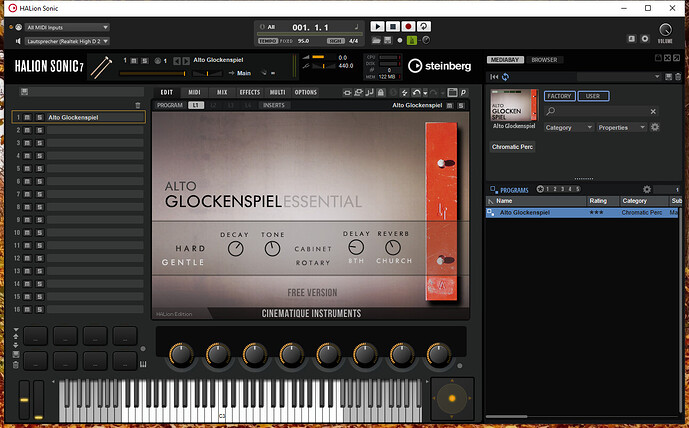The width and height of the screenshot is (689, 428).
Task: Adjust the DELAY knob
Action: coord(356,247)
